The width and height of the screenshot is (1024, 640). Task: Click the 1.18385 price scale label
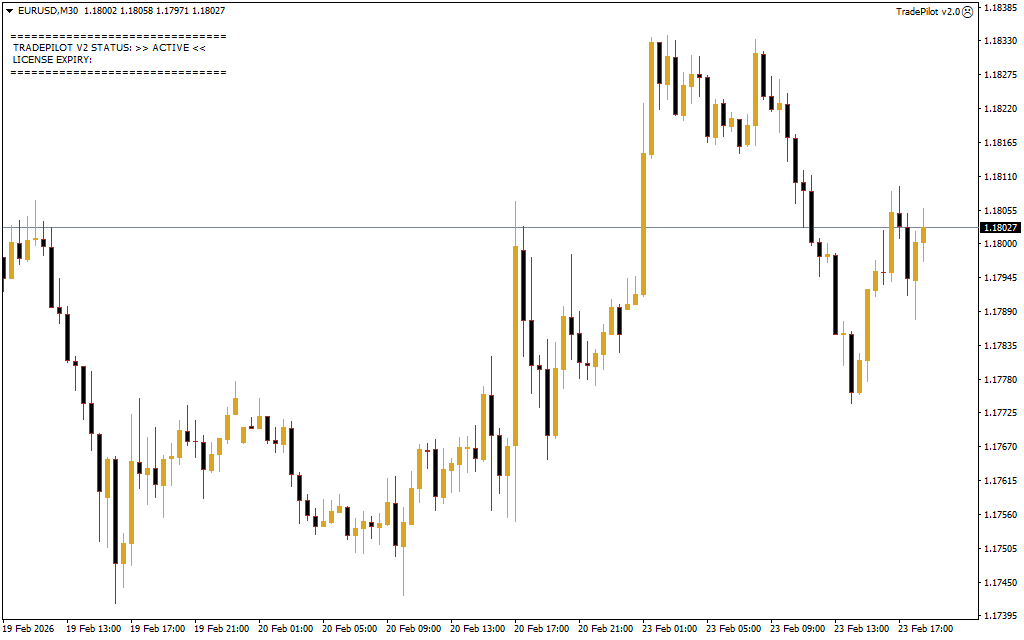coord(1000,7)
